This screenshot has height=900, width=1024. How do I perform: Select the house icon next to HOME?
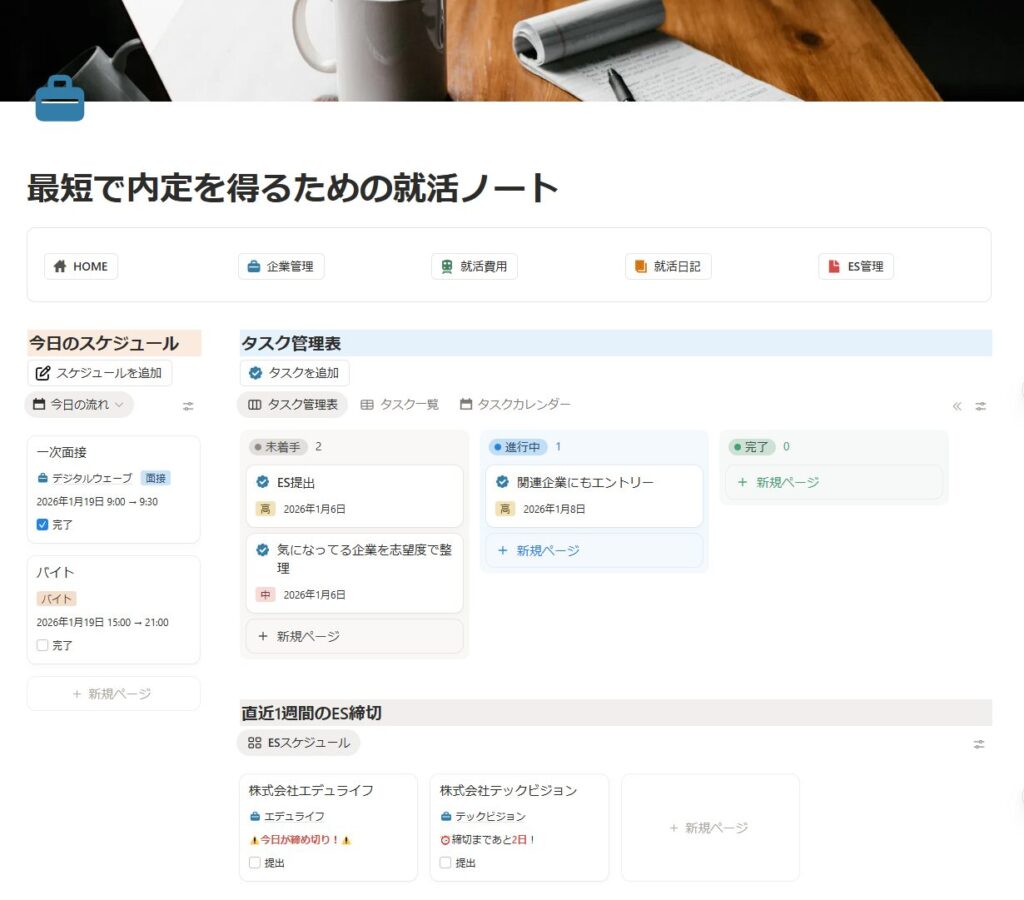pyautogui.click(x=60, y=266)
